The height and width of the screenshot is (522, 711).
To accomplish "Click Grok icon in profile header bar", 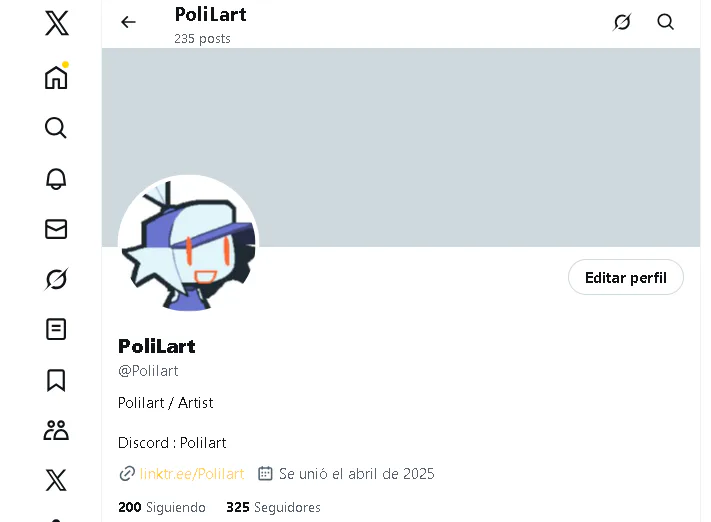I will click(622, 22).
